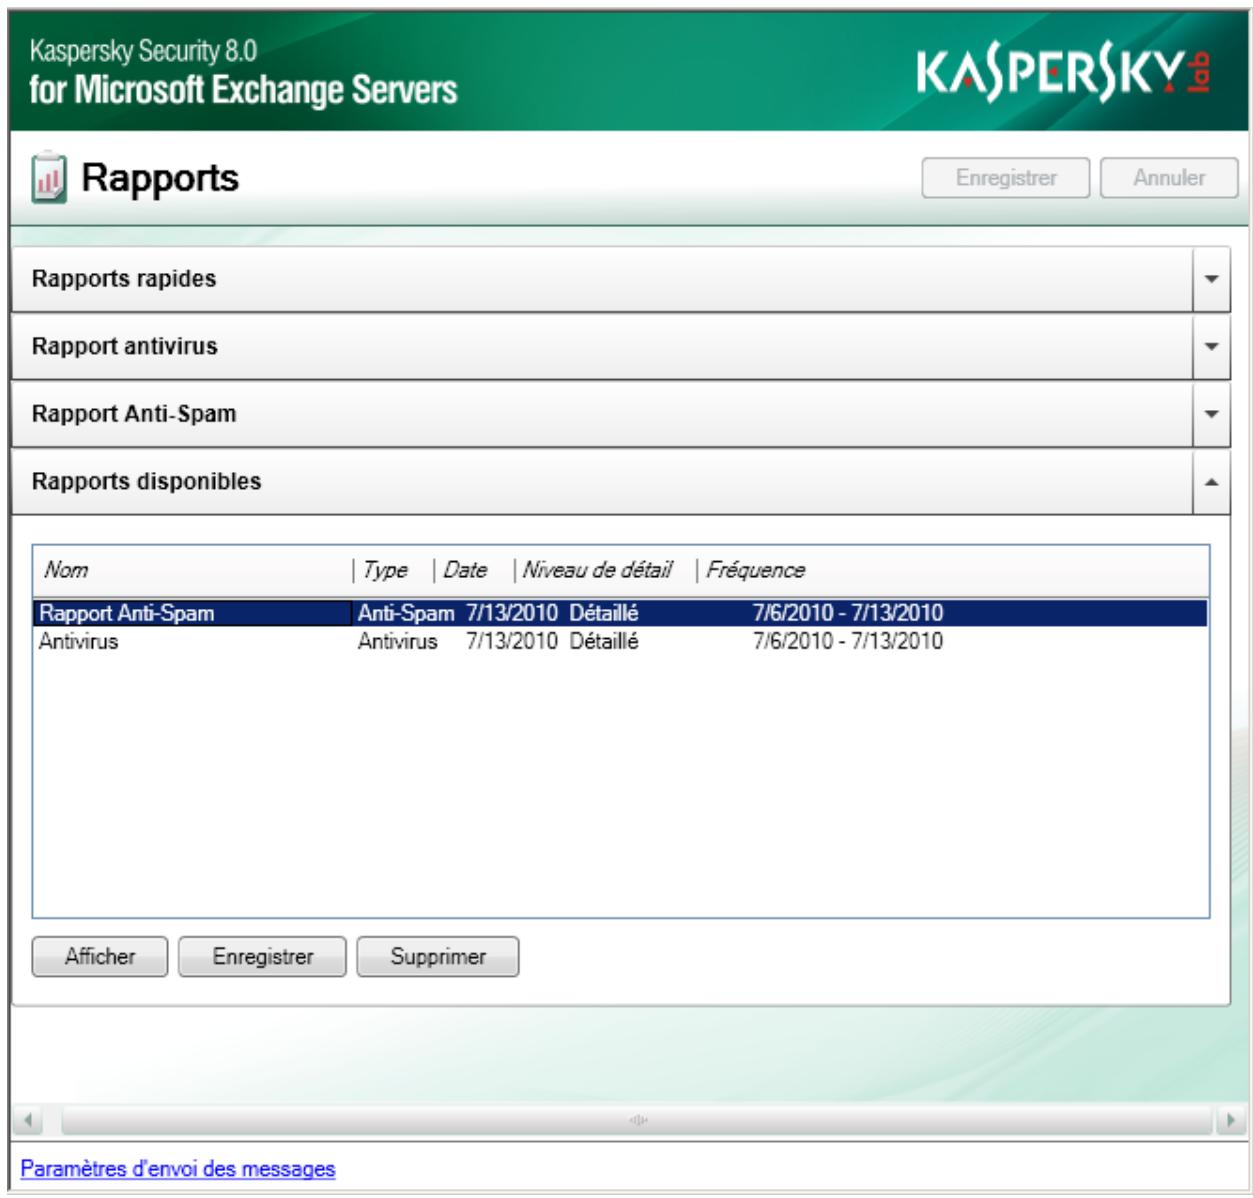Viewport: 1253px width, 1198px height.
Task: Expand the Rapport antivirus section arrow
Action: 1211,347
